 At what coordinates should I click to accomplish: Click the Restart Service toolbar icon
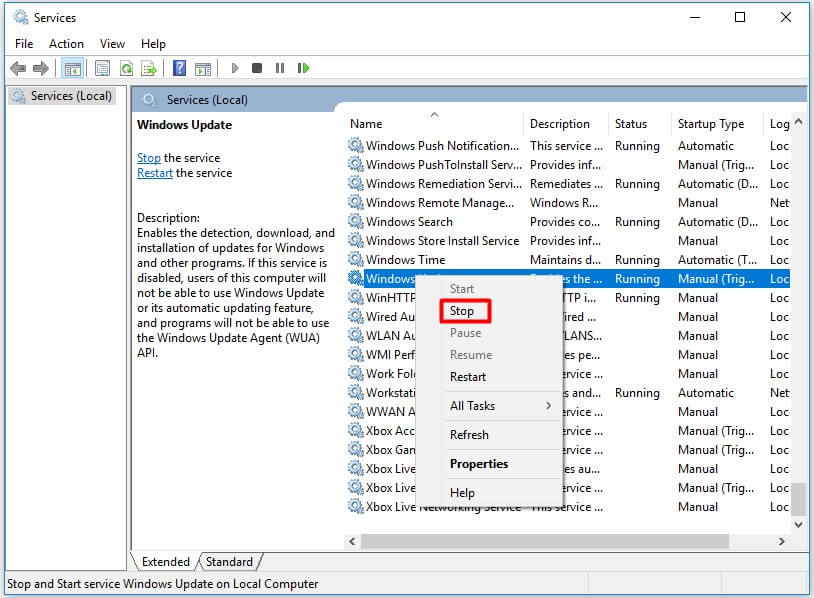pos(303,68)
